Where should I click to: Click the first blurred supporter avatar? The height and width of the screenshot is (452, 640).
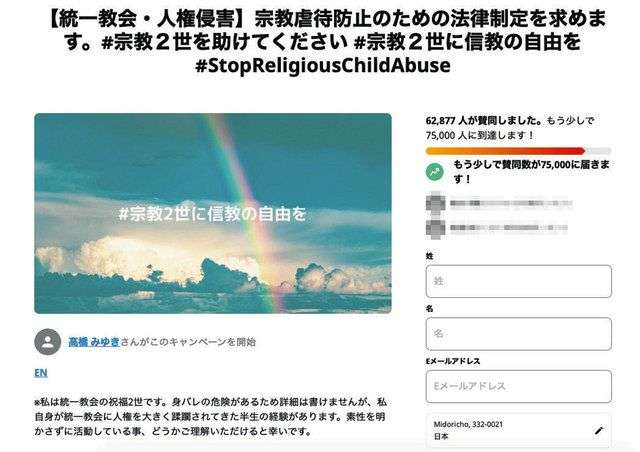[x=435, y=203]
